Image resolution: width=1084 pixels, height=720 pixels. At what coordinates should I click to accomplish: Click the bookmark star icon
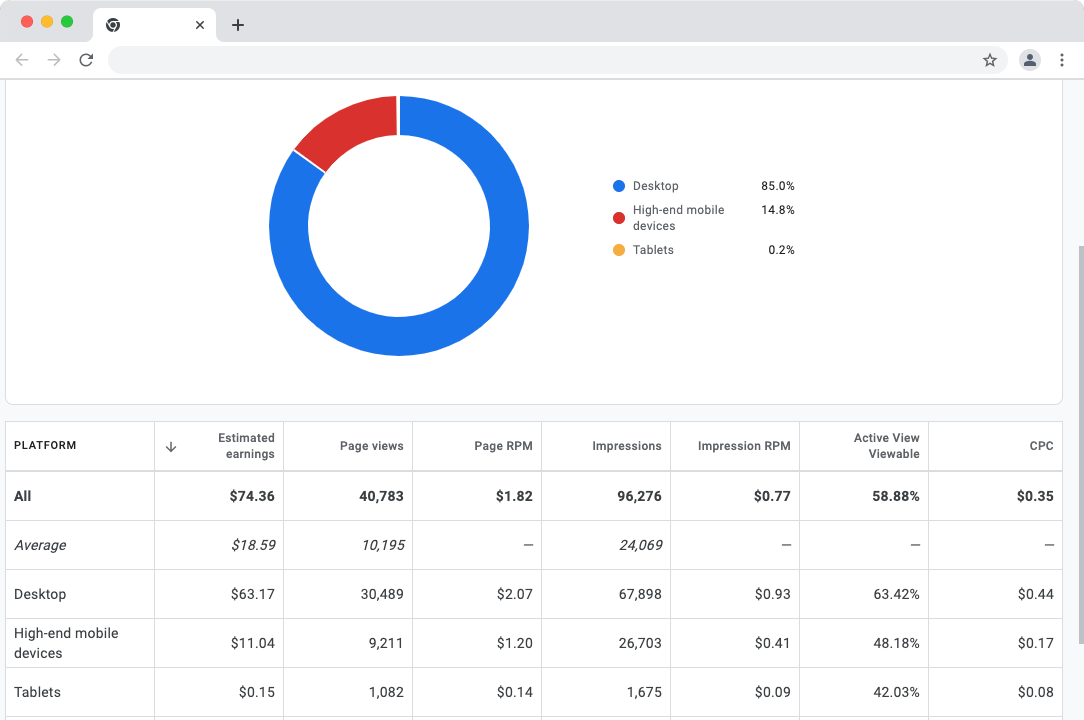[x=990, y=60]
